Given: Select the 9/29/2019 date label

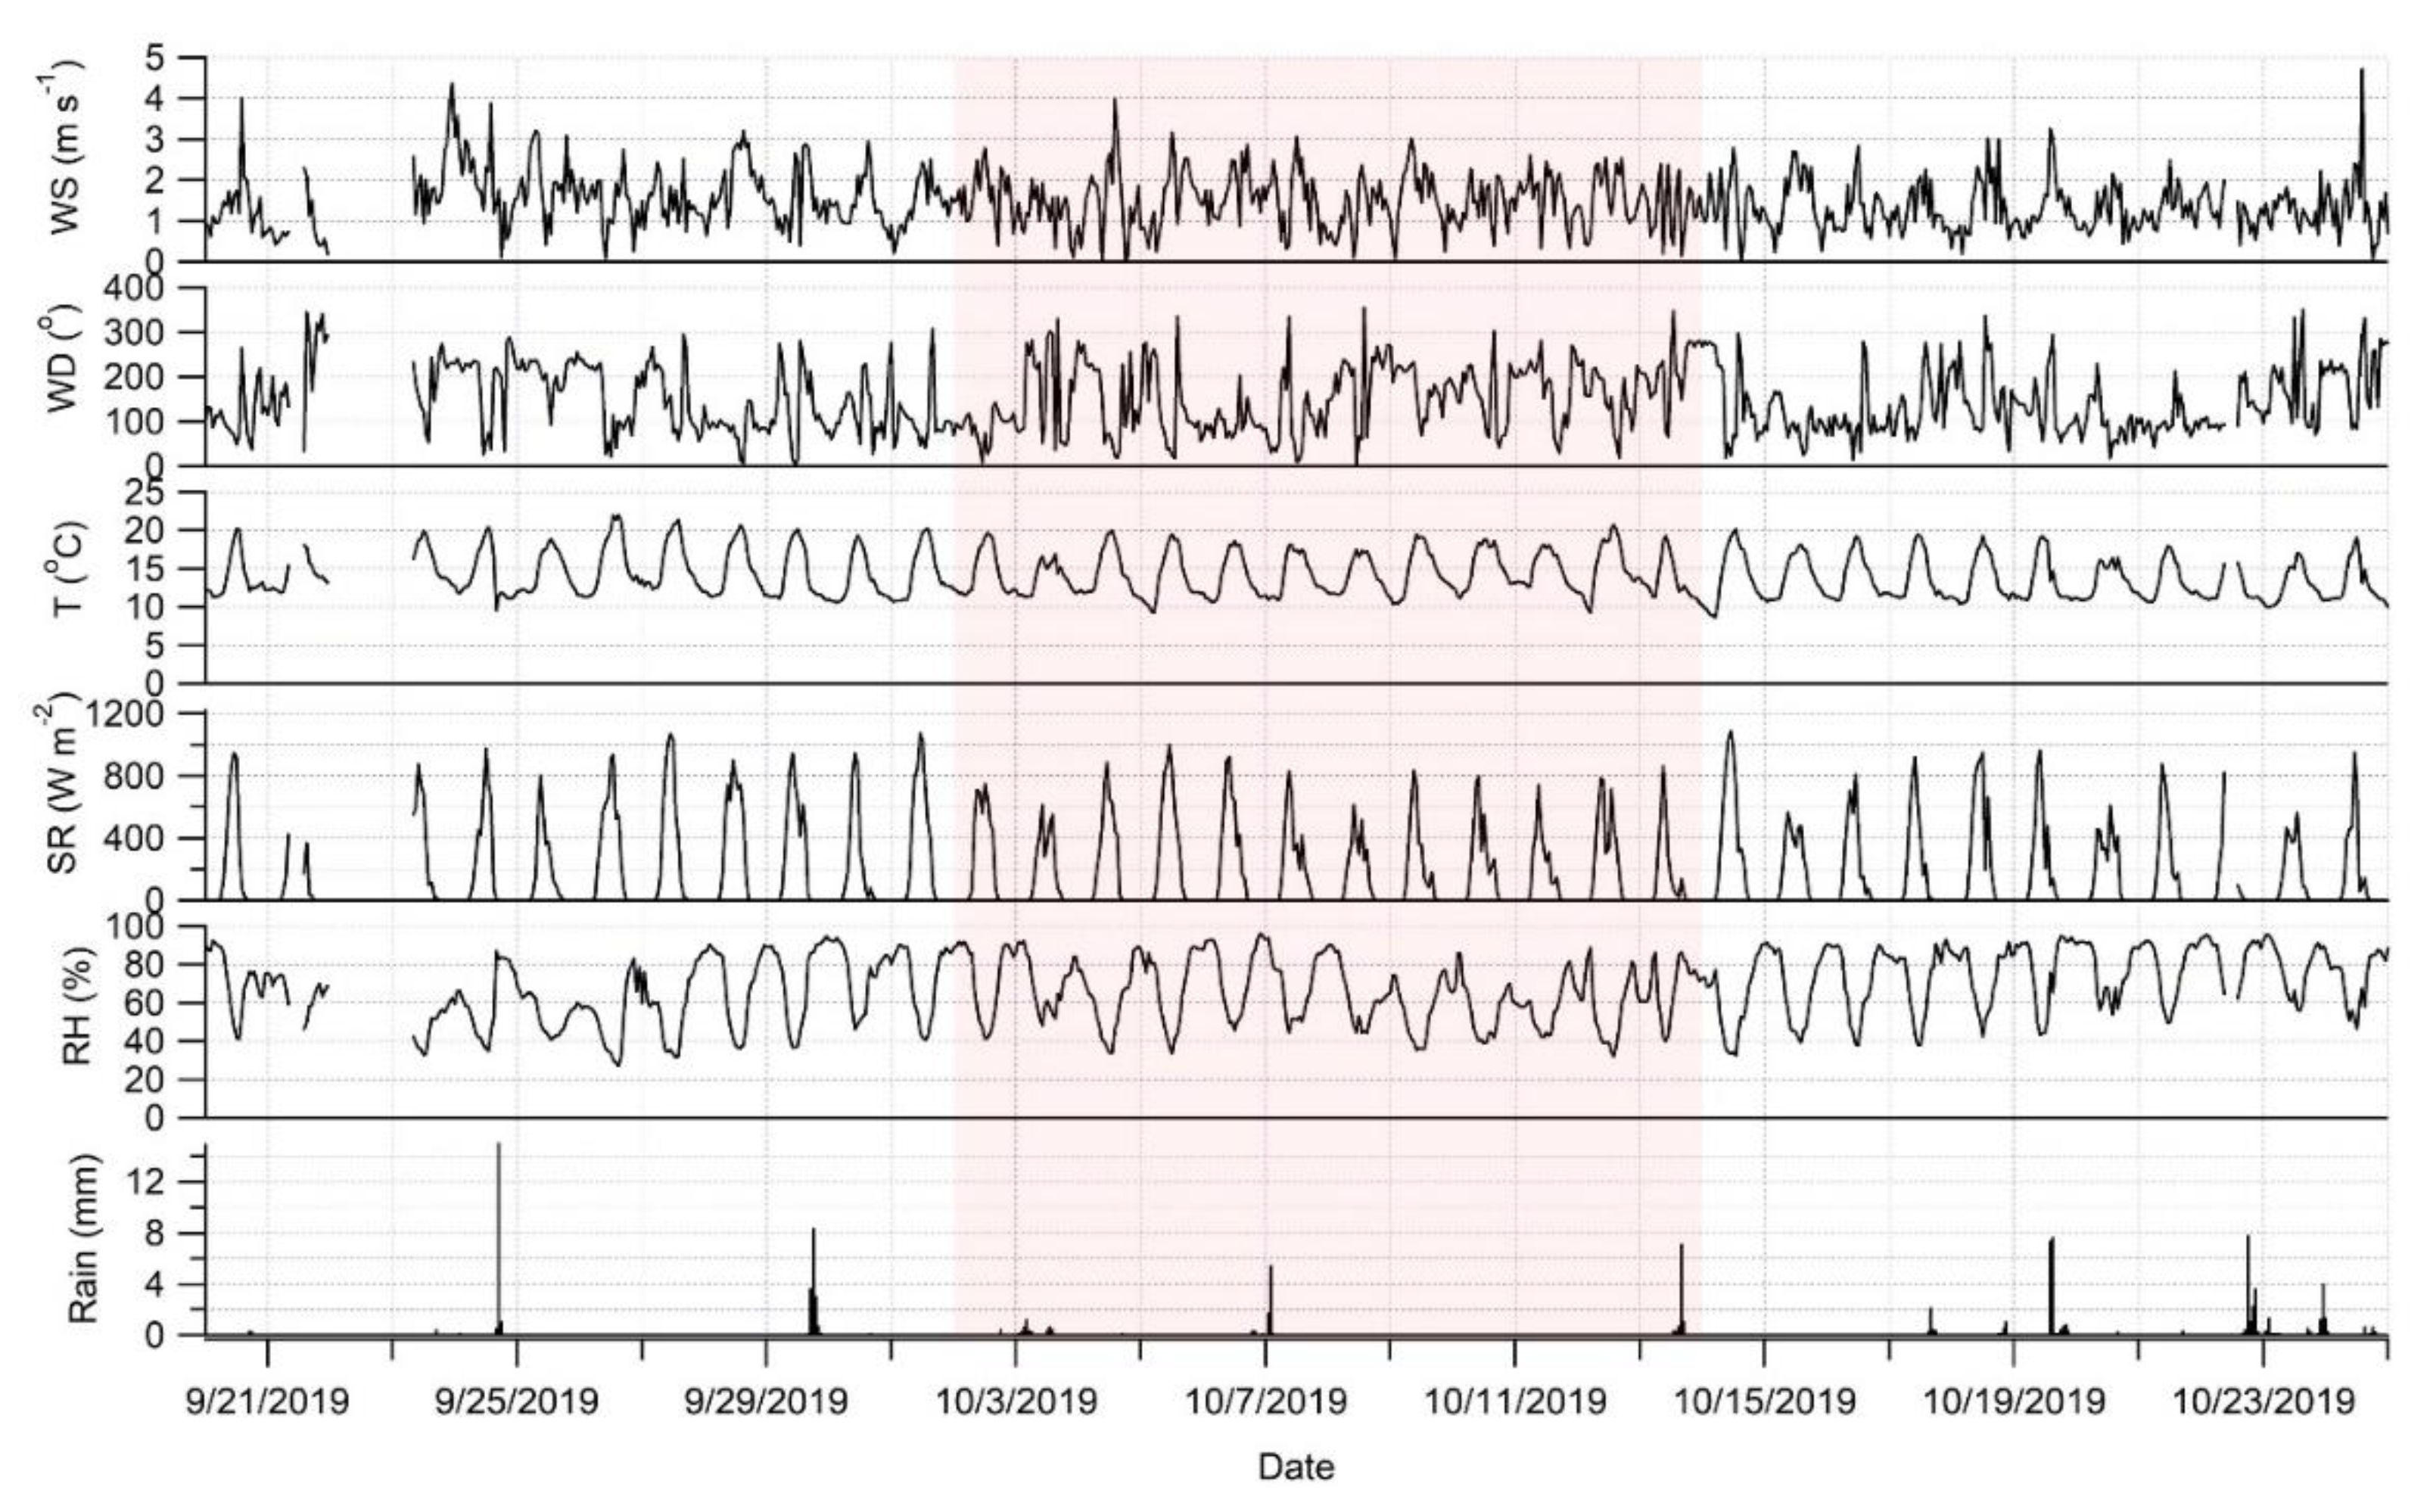Looking at the screenshot, I should 766,1401.
